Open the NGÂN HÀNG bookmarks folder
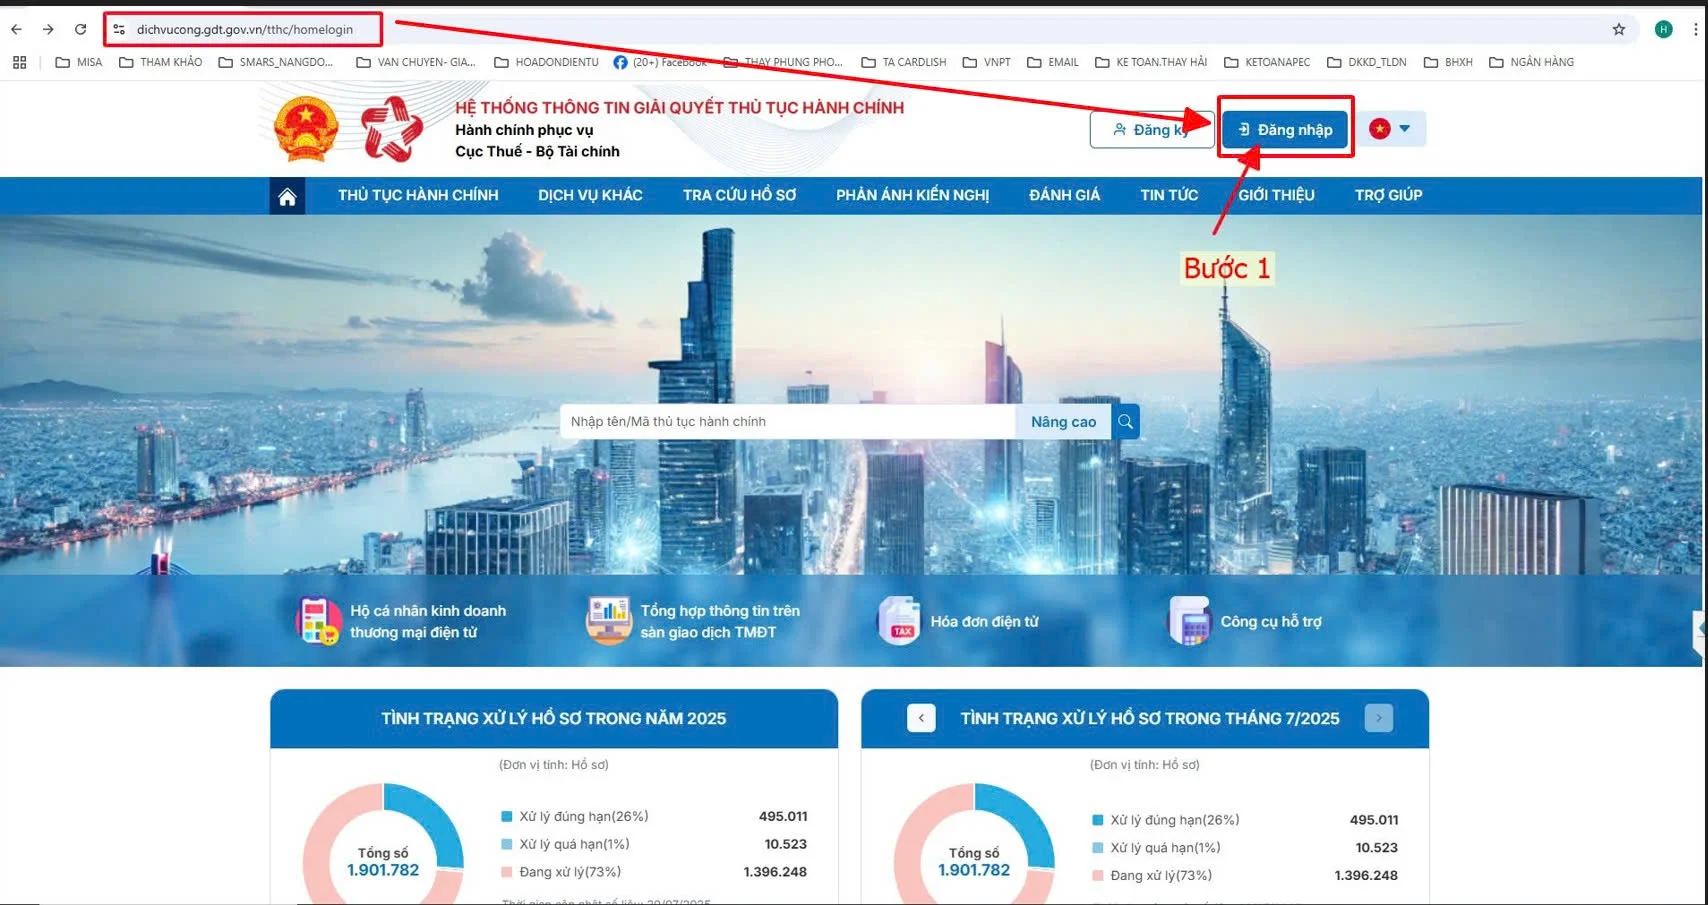Viewport: 1708px width, 905px height. [1532, 62]
